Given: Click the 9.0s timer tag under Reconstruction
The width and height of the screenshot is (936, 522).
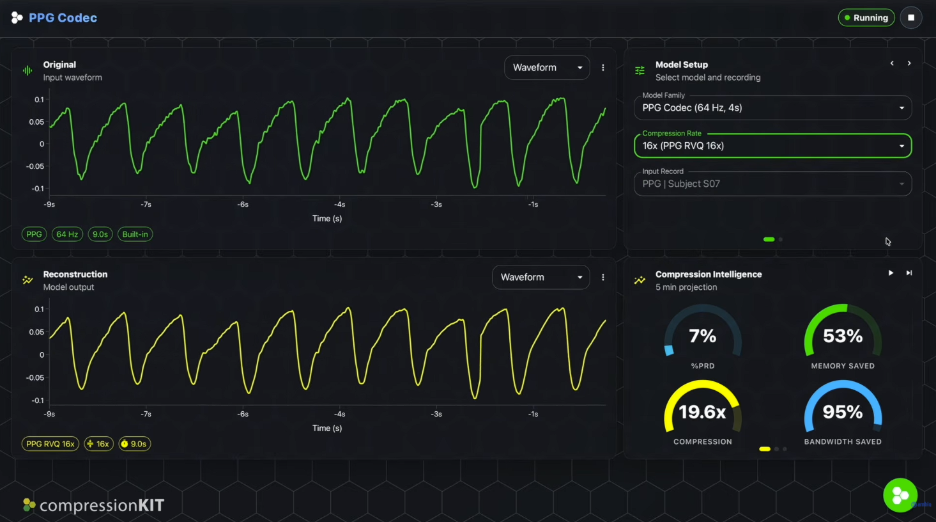Looking at the screenshot, I should pyautogui.click(x=134, y=444).
